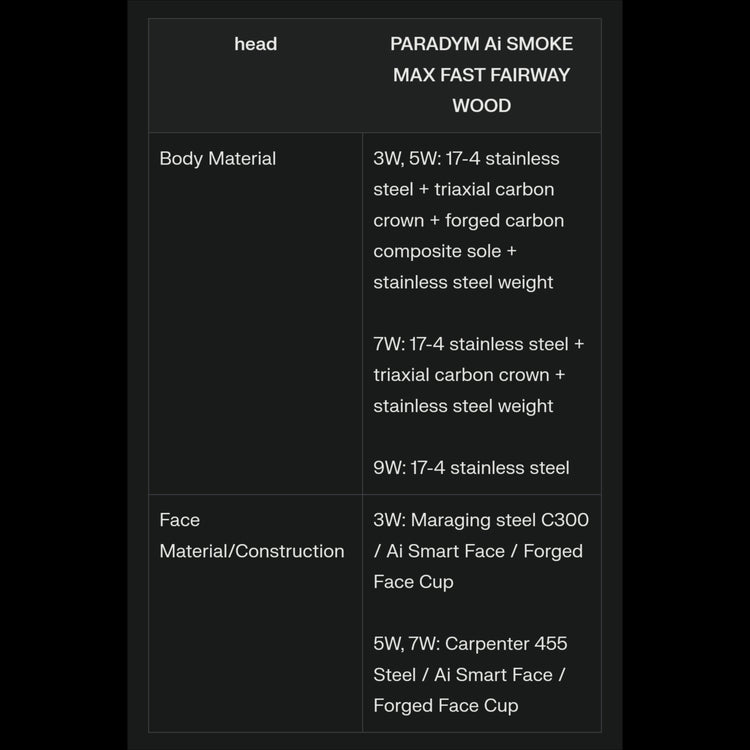Click the "/ Ai Smart Face / Forged" line

(x=478, y=551)
